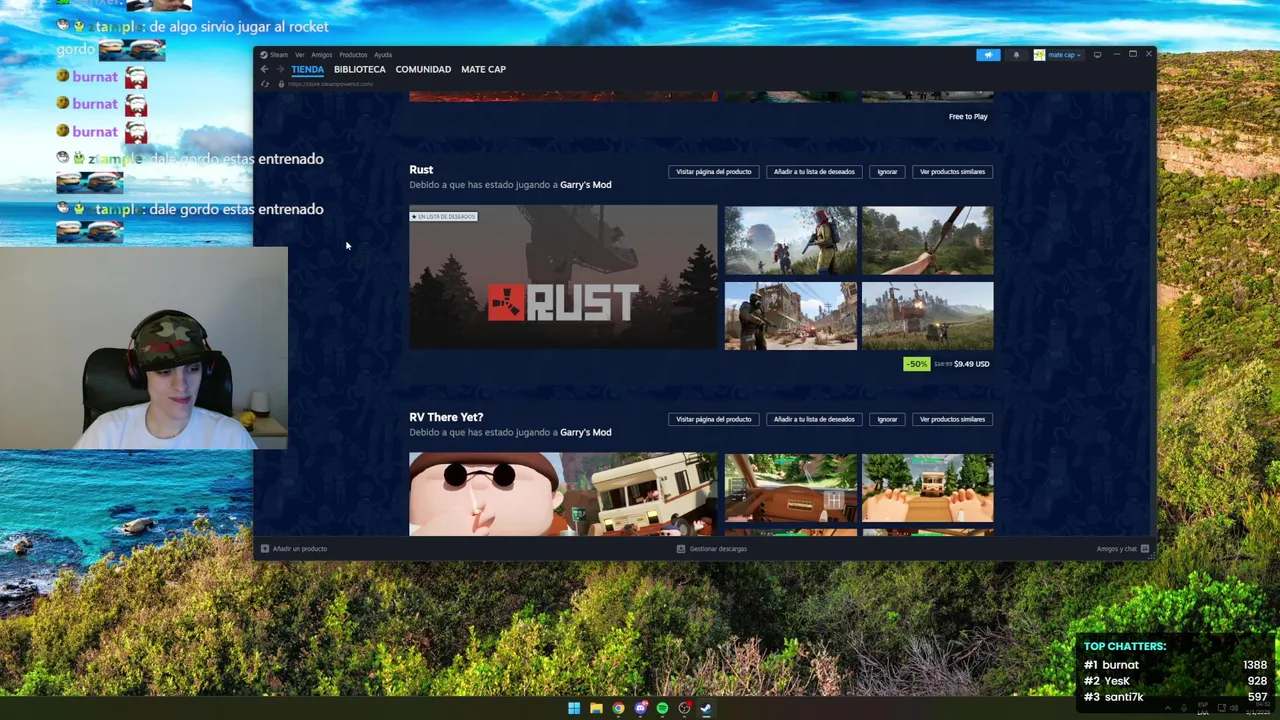Click the #3 santi7k top chatter entry
This screenshot has width=1280, height=720.
point(1175,697)
